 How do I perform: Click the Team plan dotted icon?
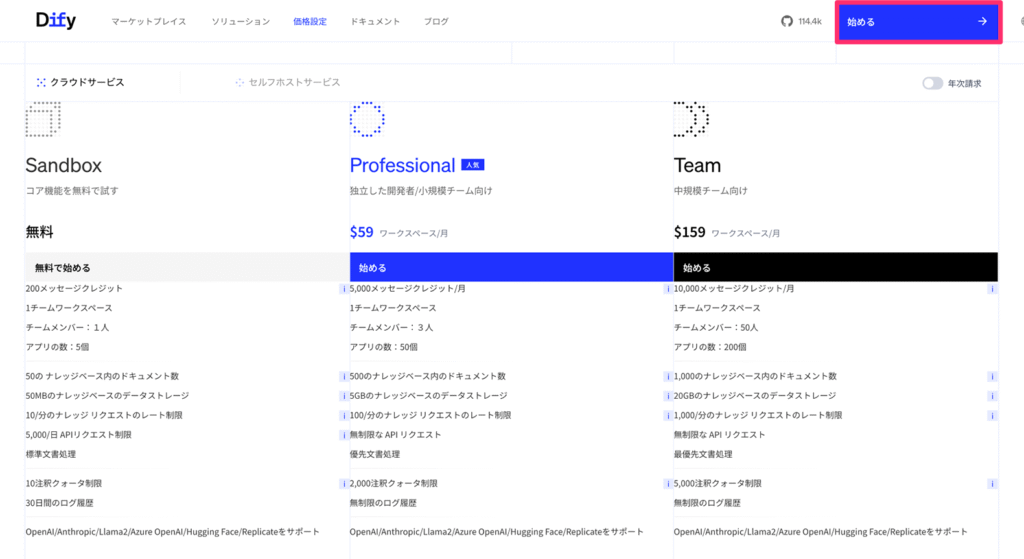(x=691, y=120)
